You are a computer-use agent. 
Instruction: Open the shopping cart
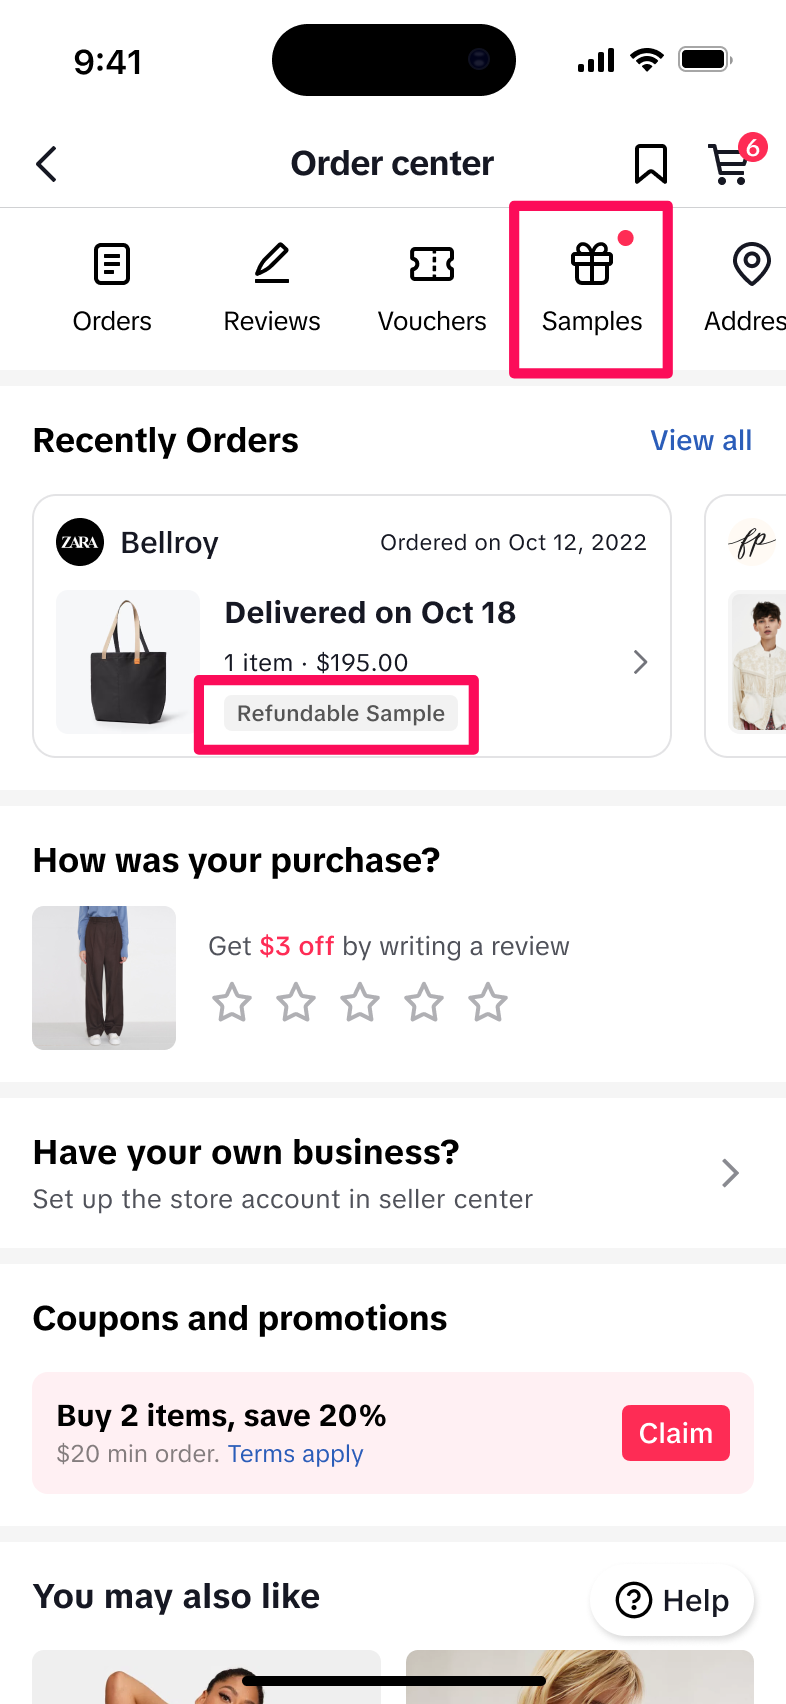pos(730,164)
